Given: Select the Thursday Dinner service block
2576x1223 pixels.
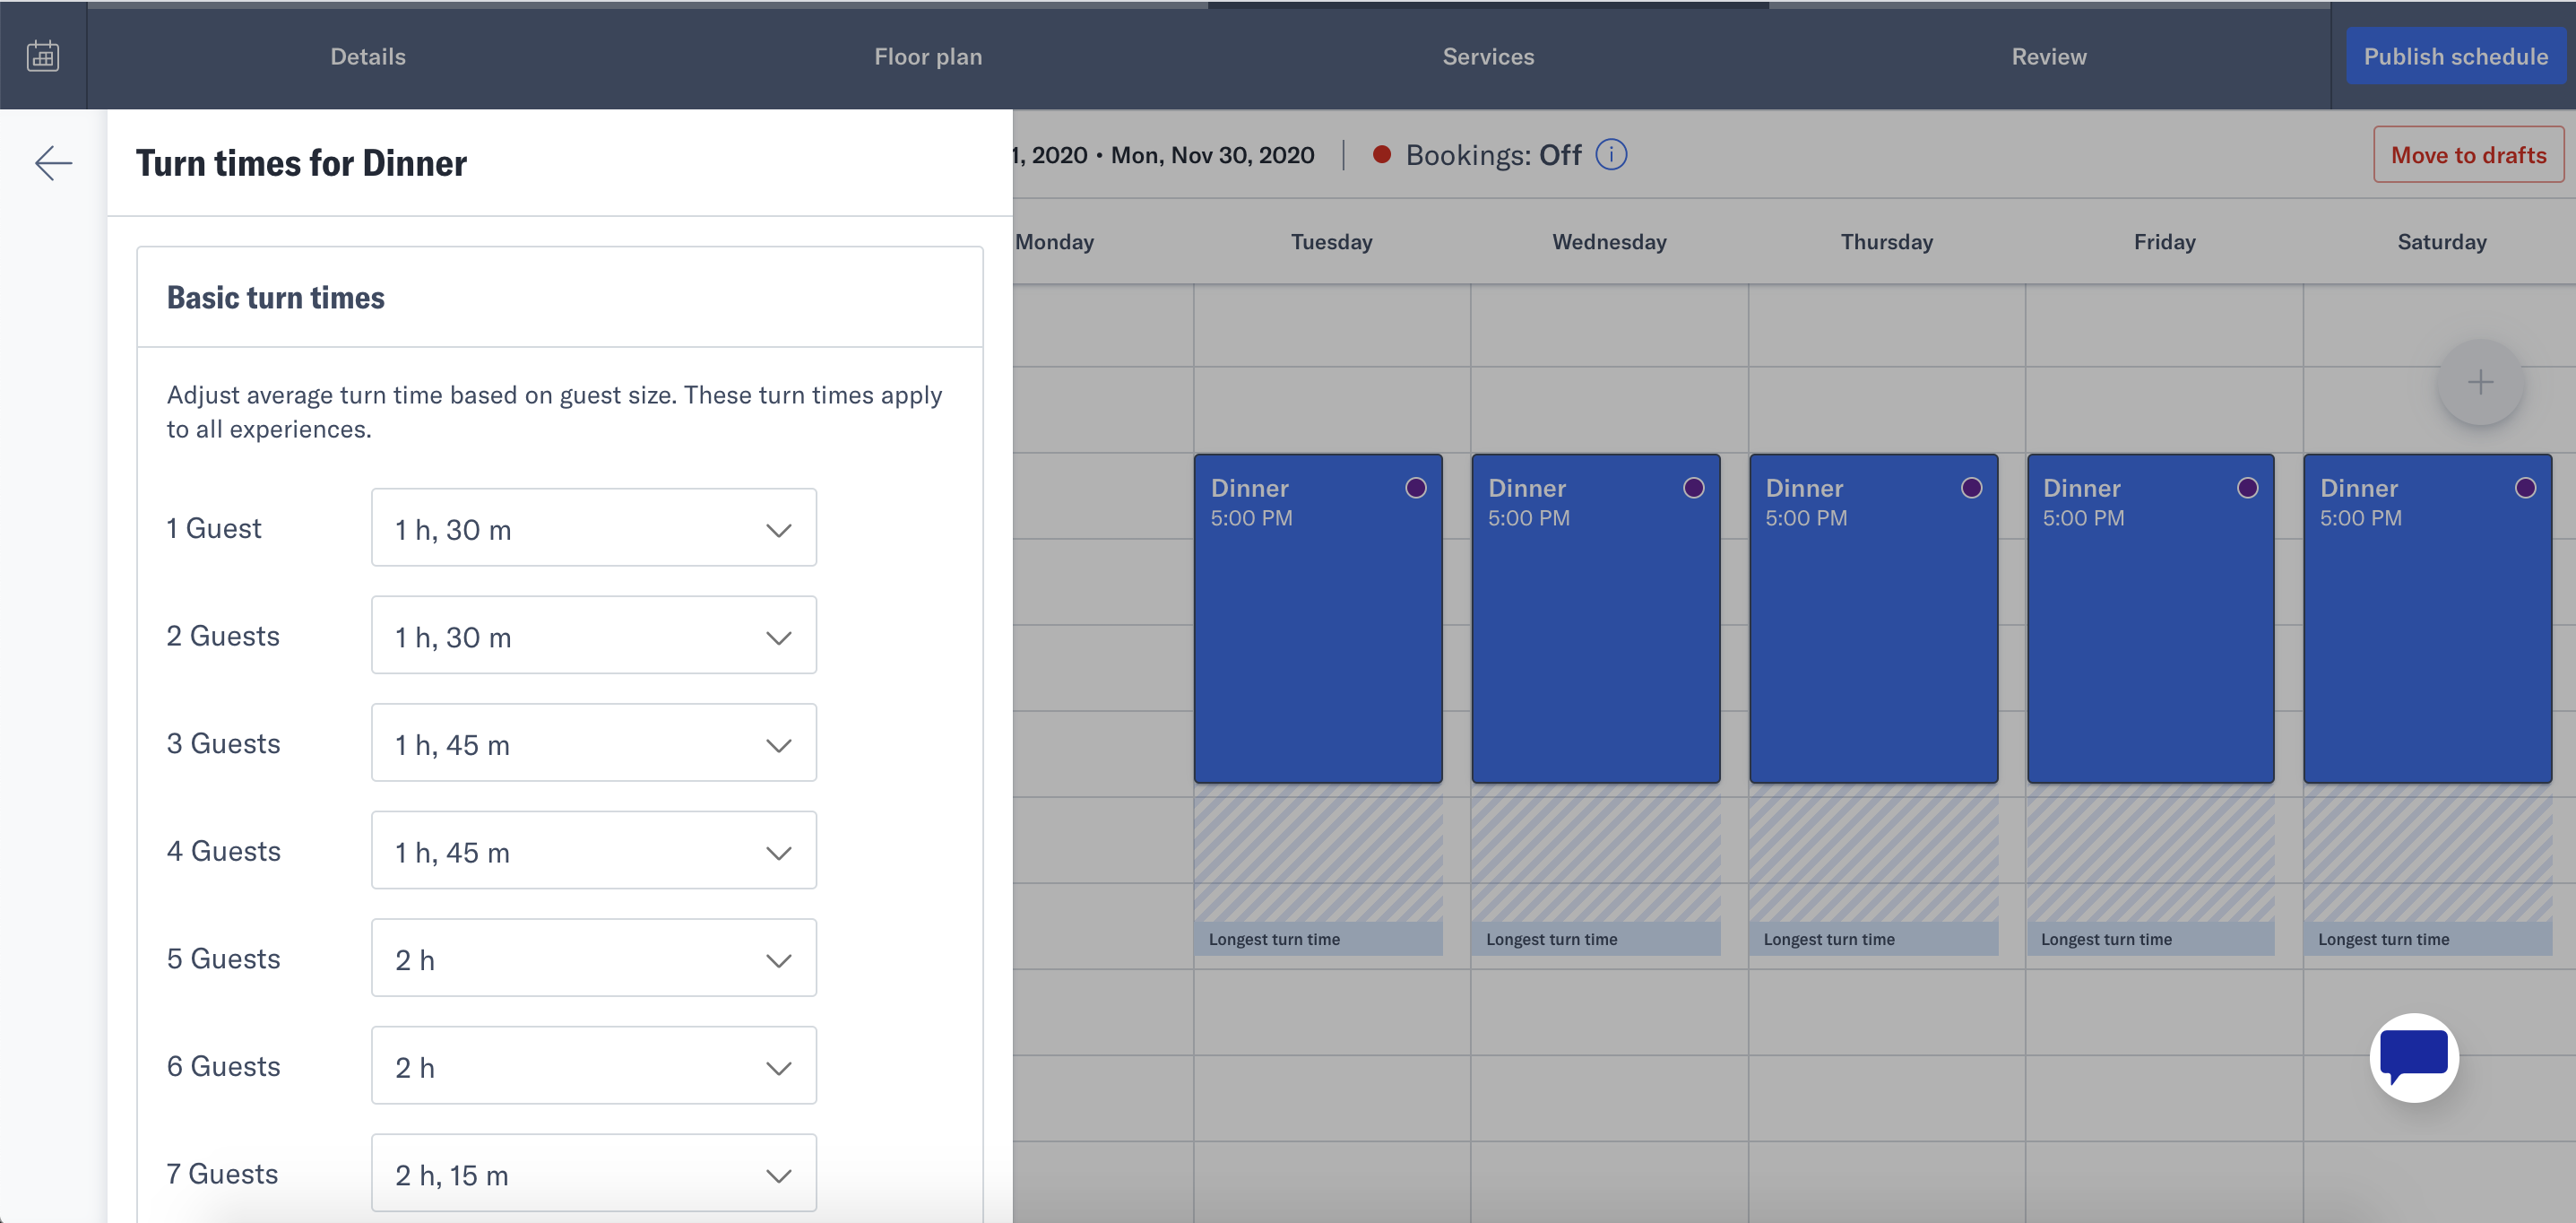Looking at the screenshot, I should (x=1873, y=619).
